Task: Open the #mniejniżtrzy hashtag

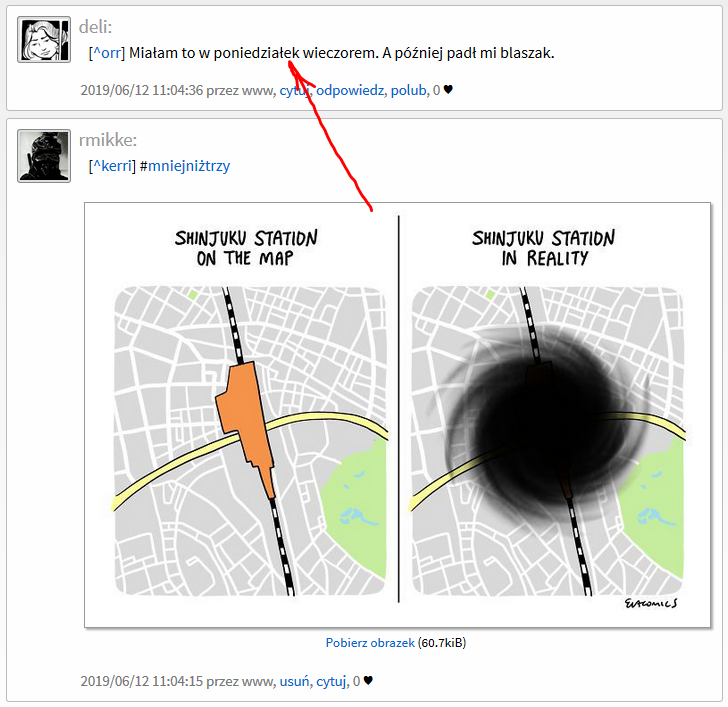Action: 185,166
